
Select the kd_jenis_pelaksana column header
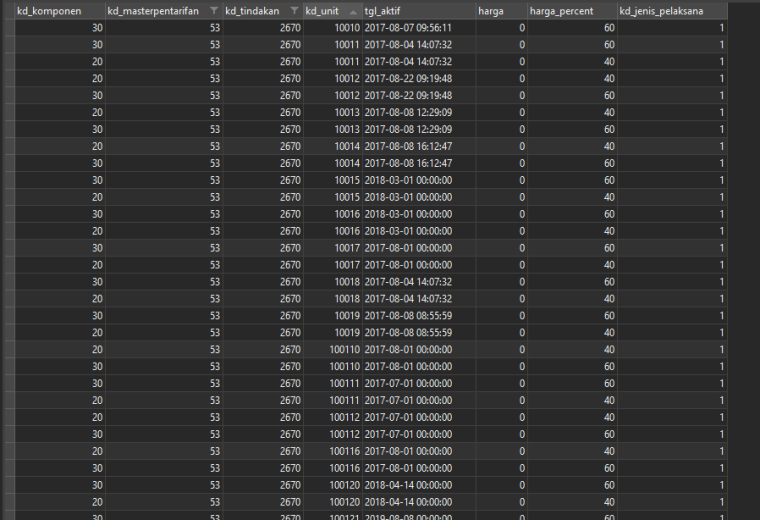tap(672, 11)
